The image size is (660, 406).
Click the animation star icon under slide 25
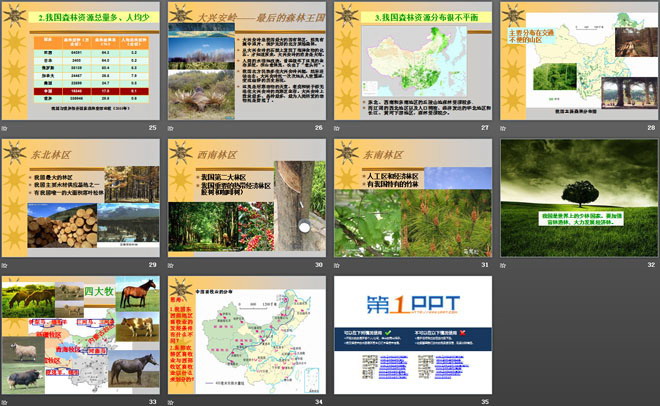(7, 128)
